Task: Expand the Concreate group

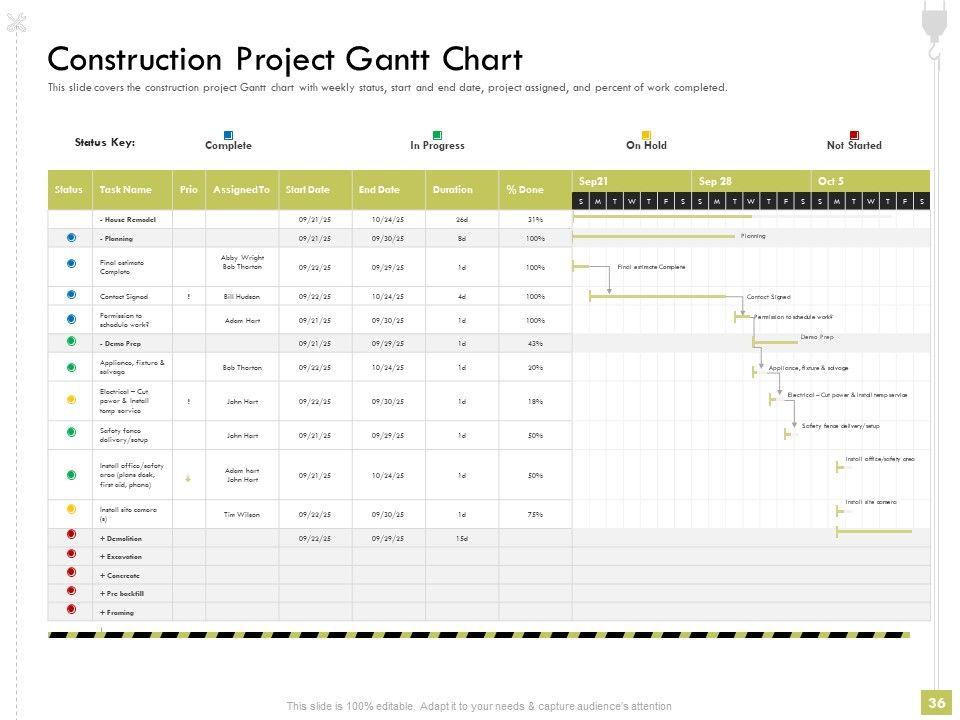Action: click(x=102, y=576)
